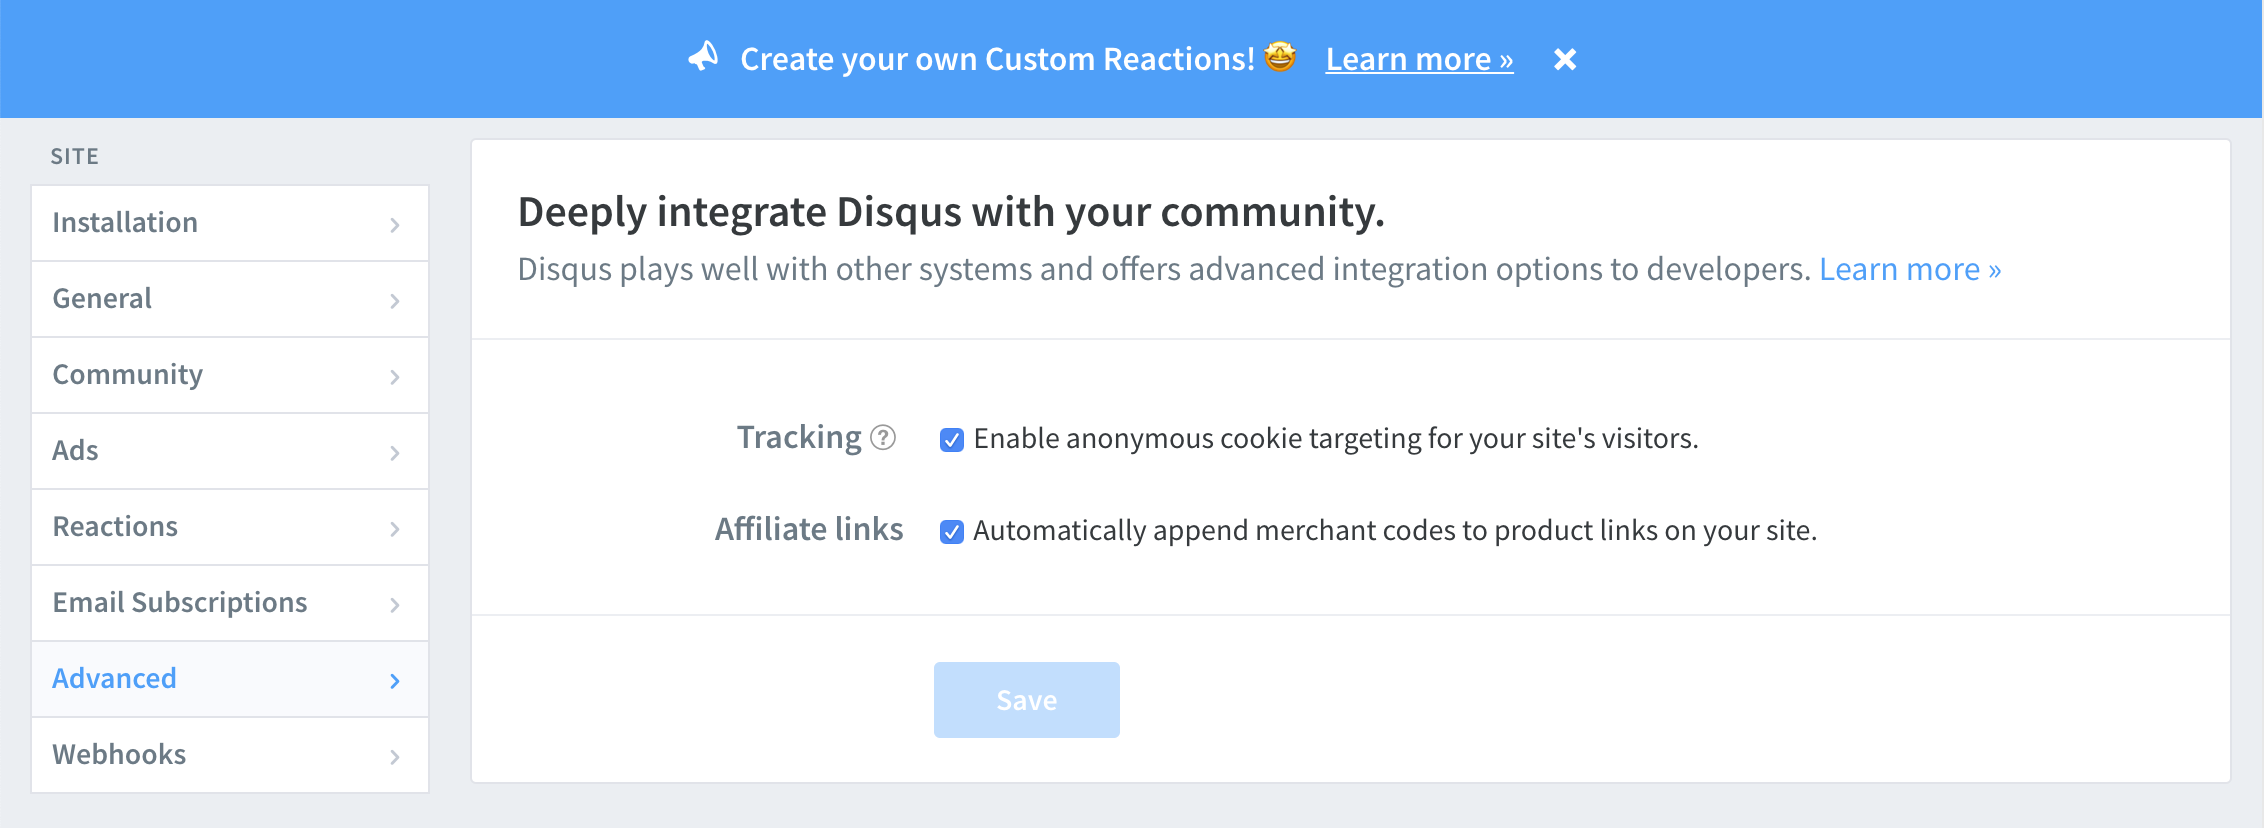Open the Community settings section

click(x=128, y=375)
